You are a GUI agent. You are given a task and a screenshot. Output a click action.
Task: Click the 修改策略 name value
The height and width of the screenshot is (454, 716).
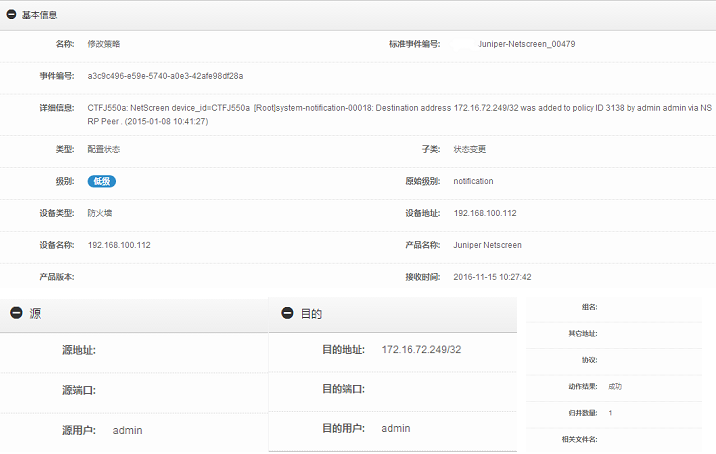(x=104, y=44)
